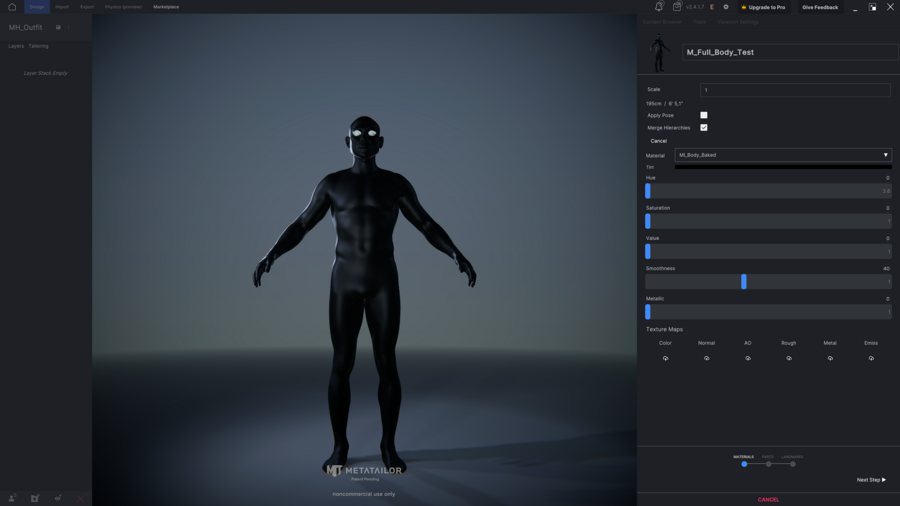Click the save icon next to MH_Outfit
Image resolution: width=900 pixels, height=506 pixels.
(x=58, y=28)
